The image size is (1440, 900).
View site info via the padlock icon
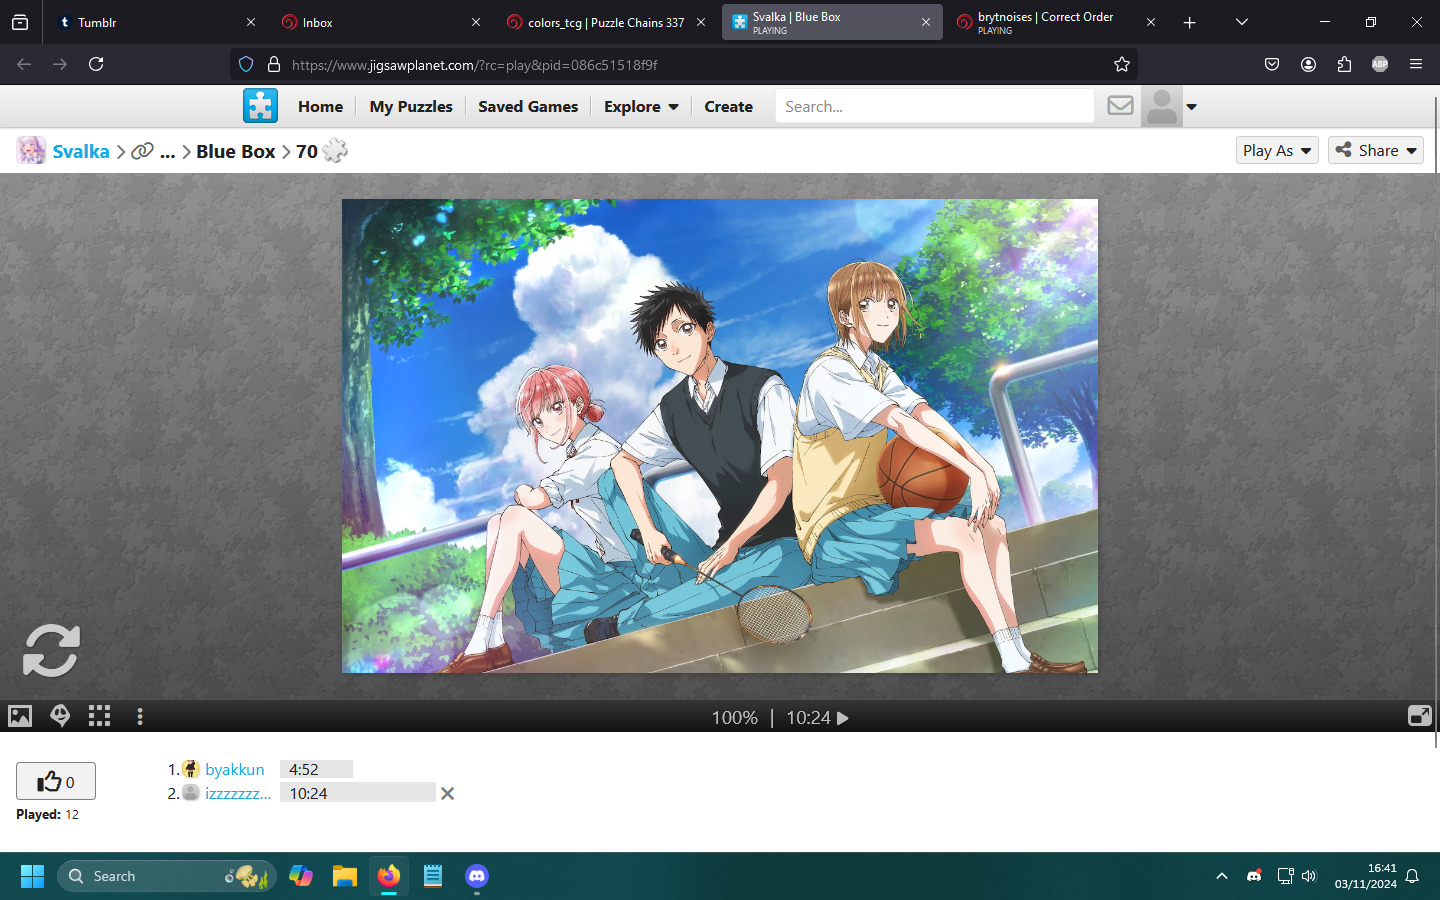tap(273, 64)
